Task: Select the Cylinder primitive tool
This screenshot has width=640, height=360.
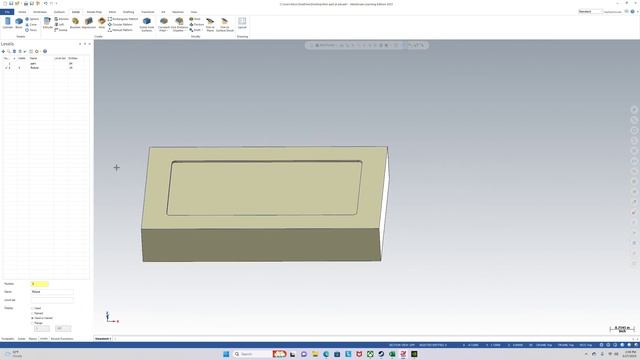Action: click(8, 23)
